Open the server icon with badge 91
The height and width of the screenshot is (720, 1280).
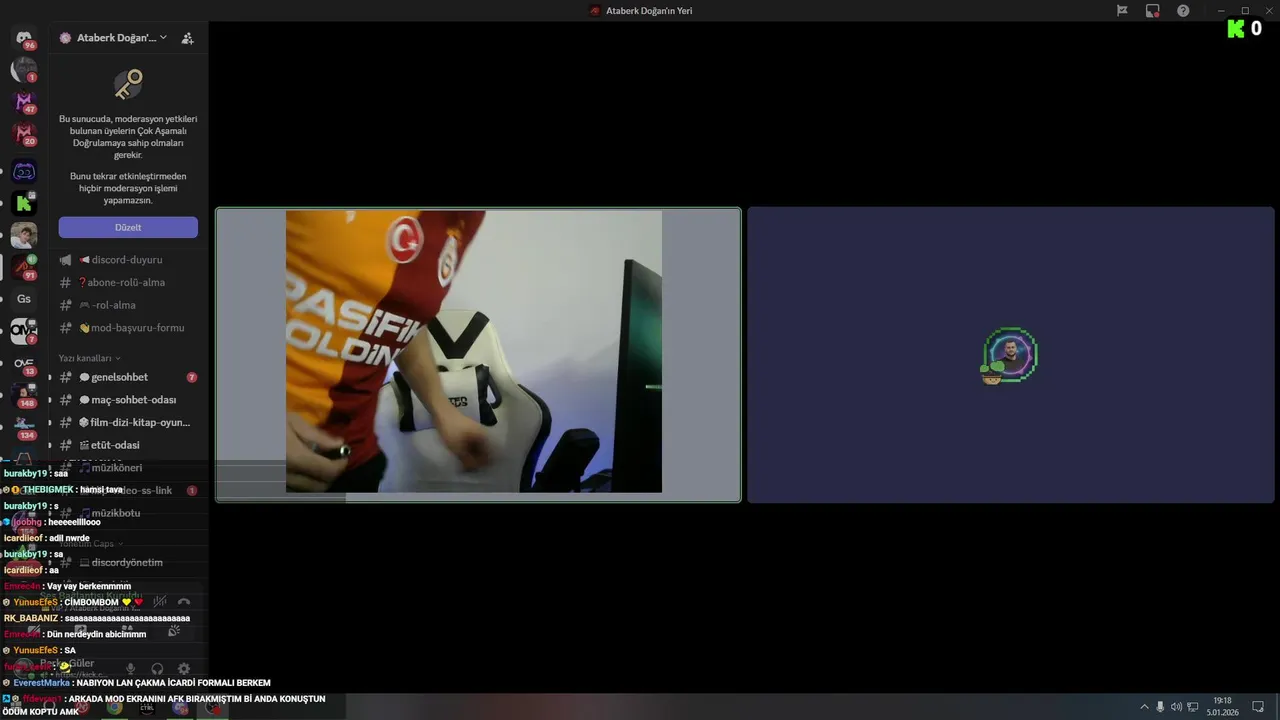[24, 267]
